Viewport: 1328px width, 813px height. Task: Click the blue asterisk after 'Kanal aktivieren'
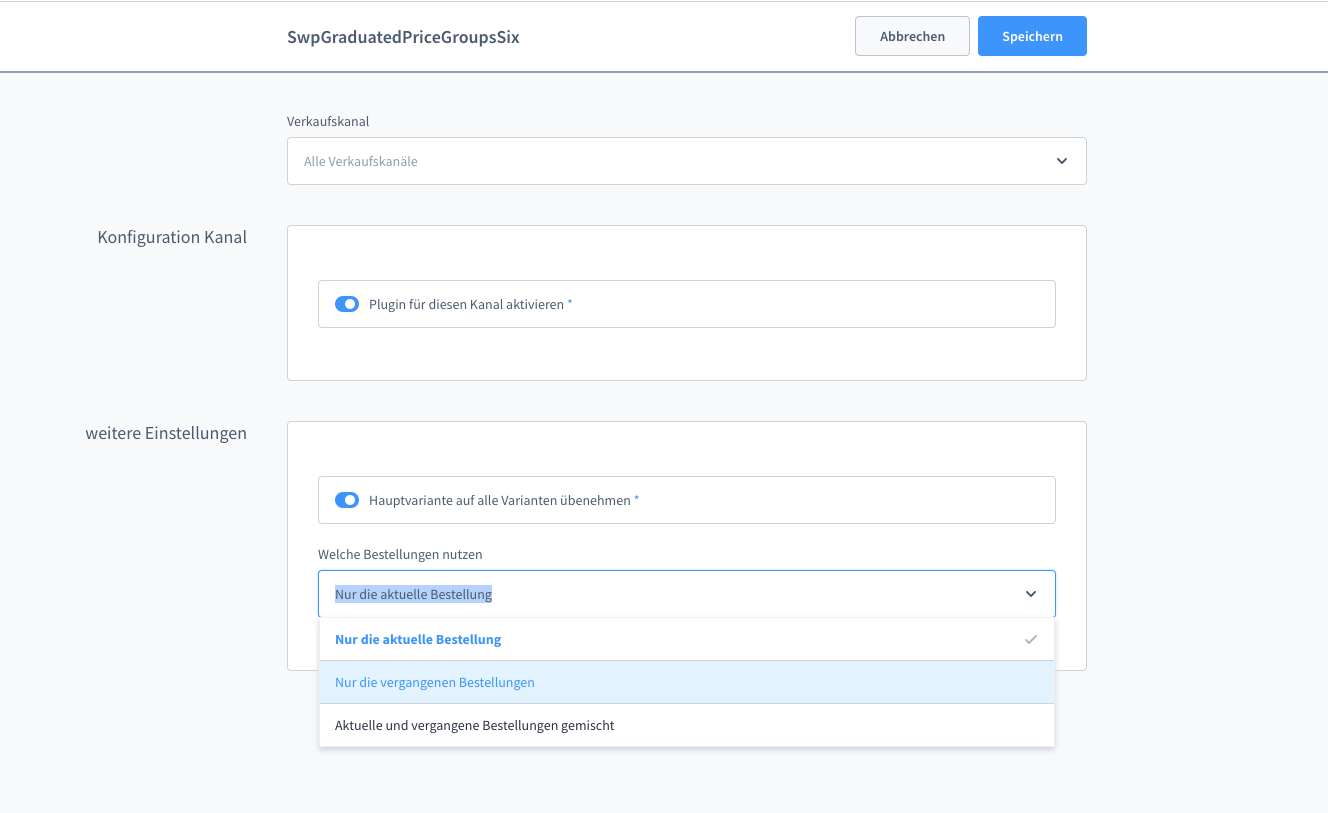click(570, 303)
